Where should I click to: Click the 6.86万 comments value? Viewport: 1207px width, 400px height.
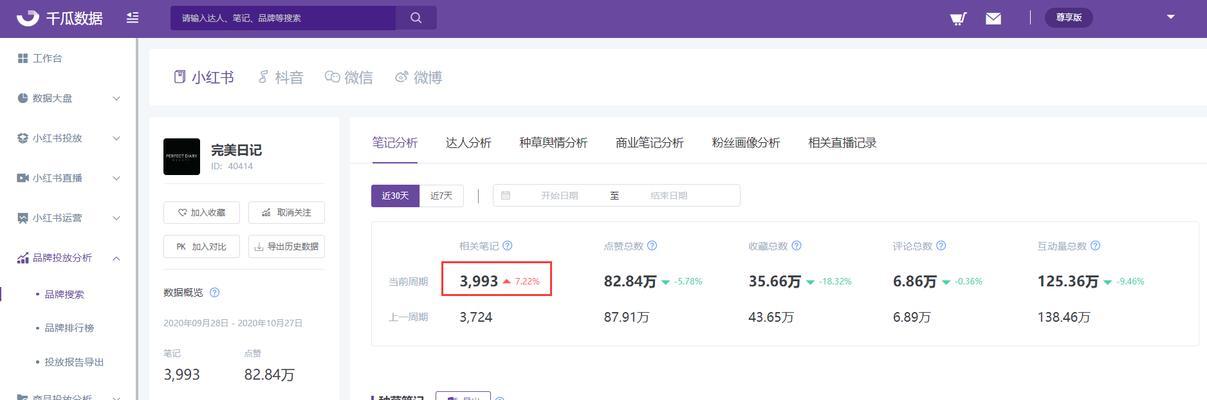915,281
